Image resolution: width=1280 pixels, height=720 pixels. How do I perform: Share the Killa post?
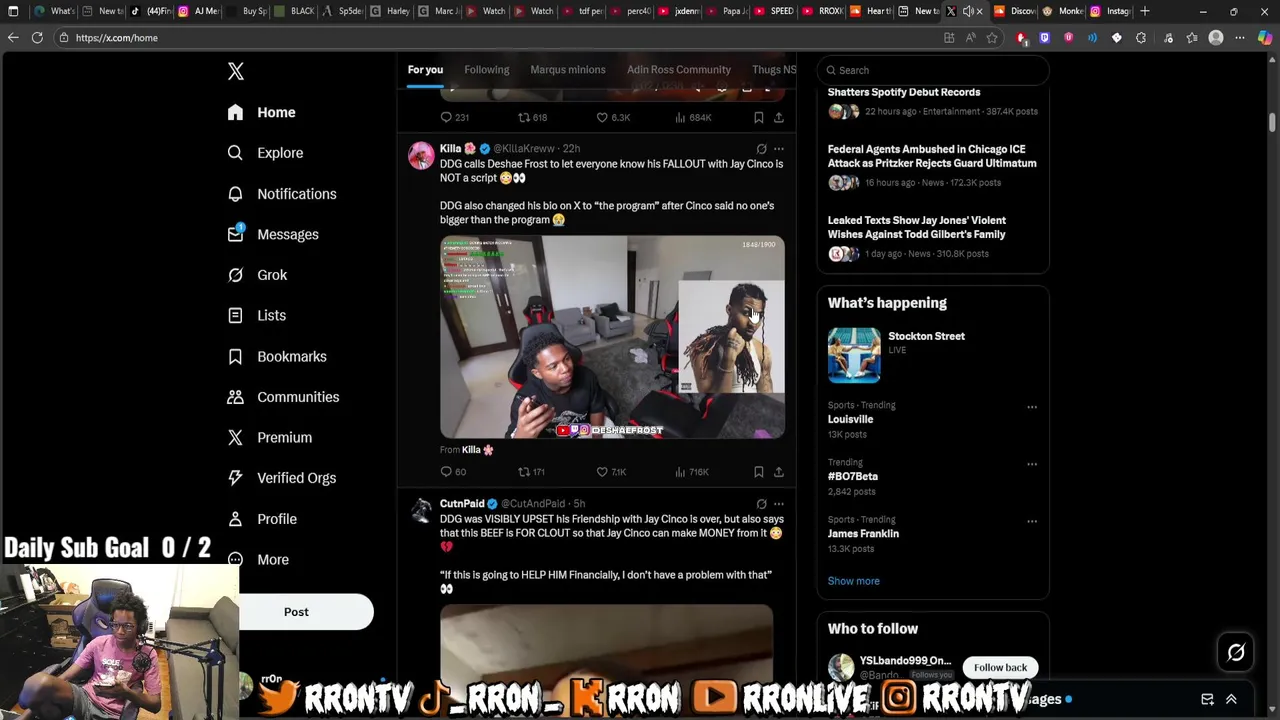click(779, 472)
